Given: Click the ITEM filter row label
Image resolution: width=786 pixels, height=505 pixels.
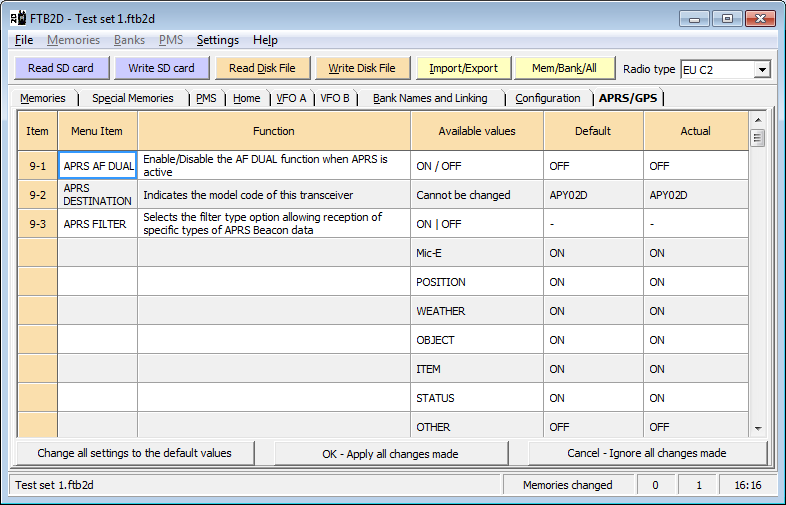Looking at the screenshot, I should click(477, 369).
